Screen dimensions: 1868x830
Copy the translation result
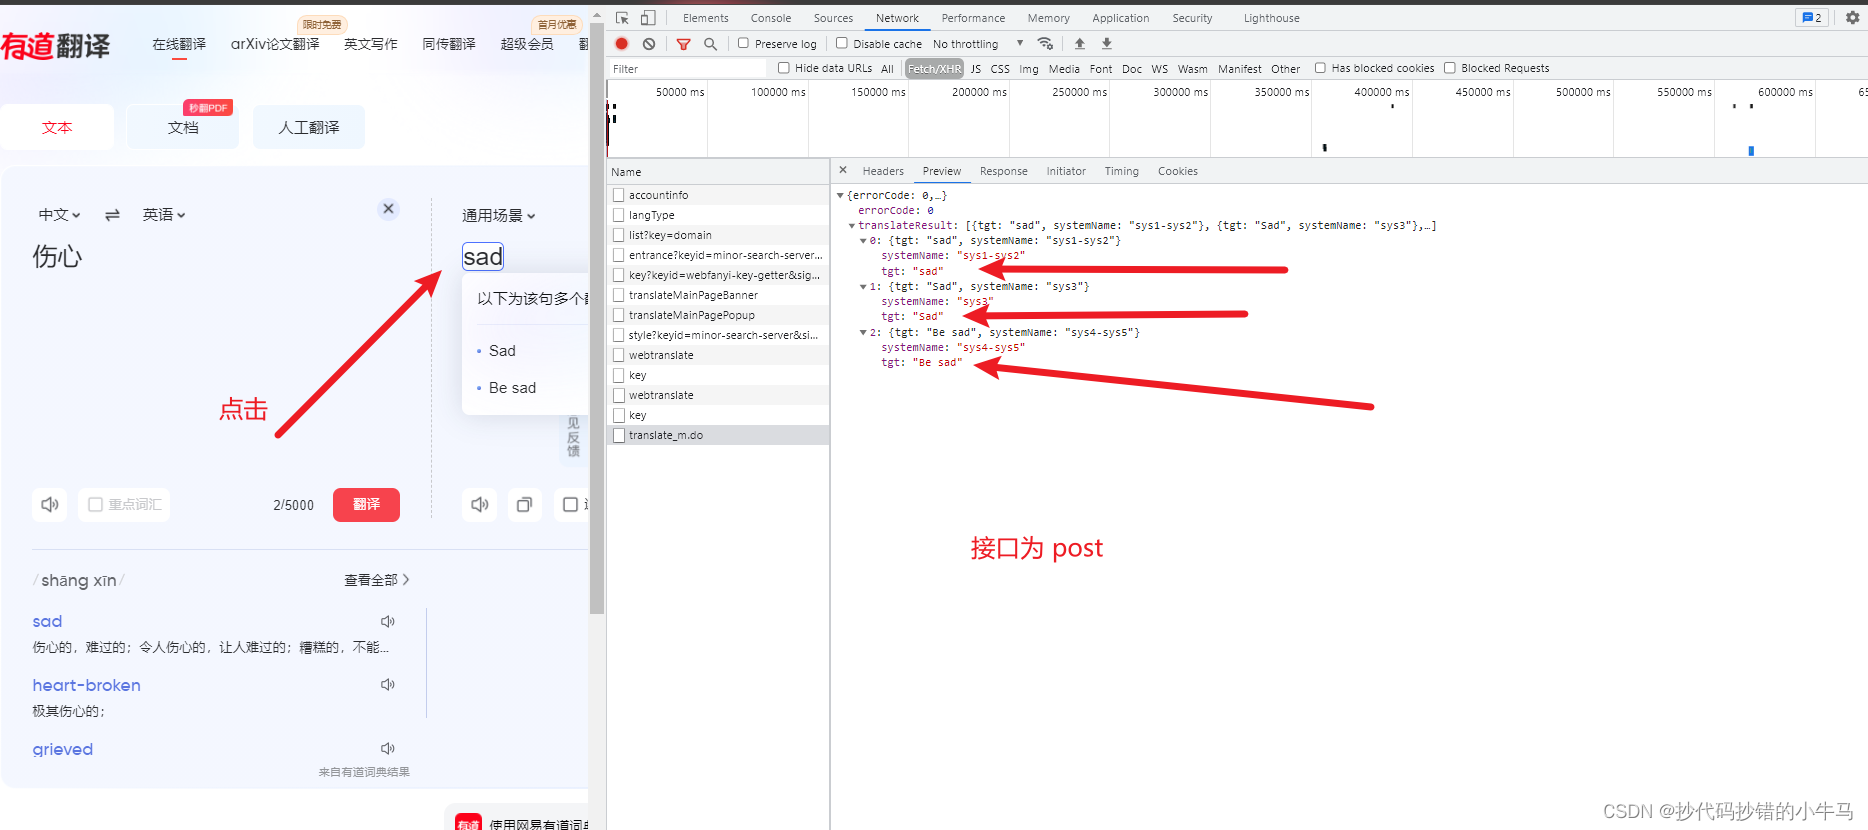524,504
